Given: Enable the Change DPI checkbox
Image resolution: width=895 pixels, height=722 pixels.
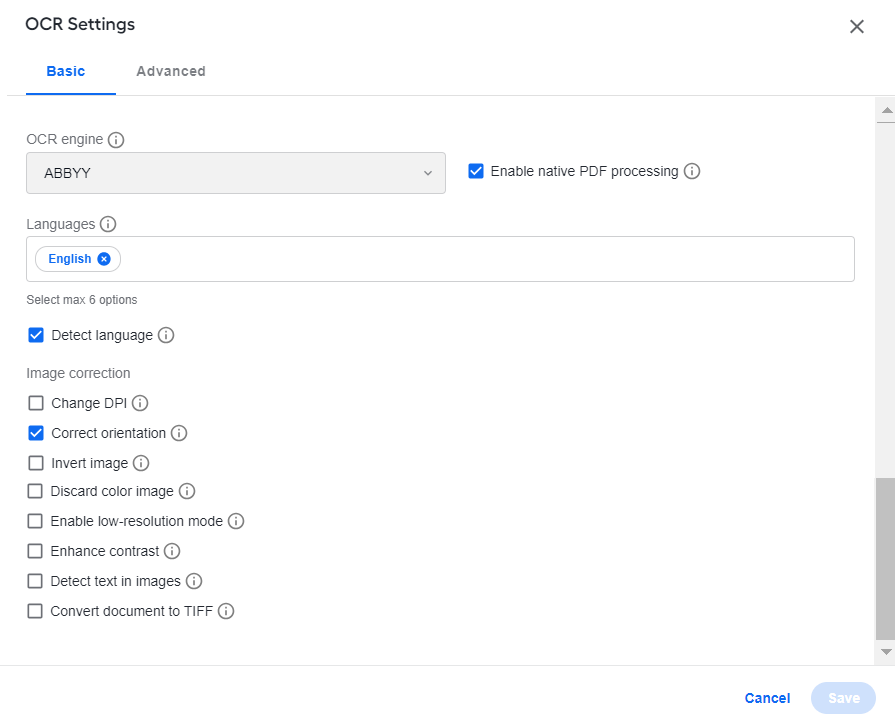Looking at the screenshot, I should coord(36,404).
